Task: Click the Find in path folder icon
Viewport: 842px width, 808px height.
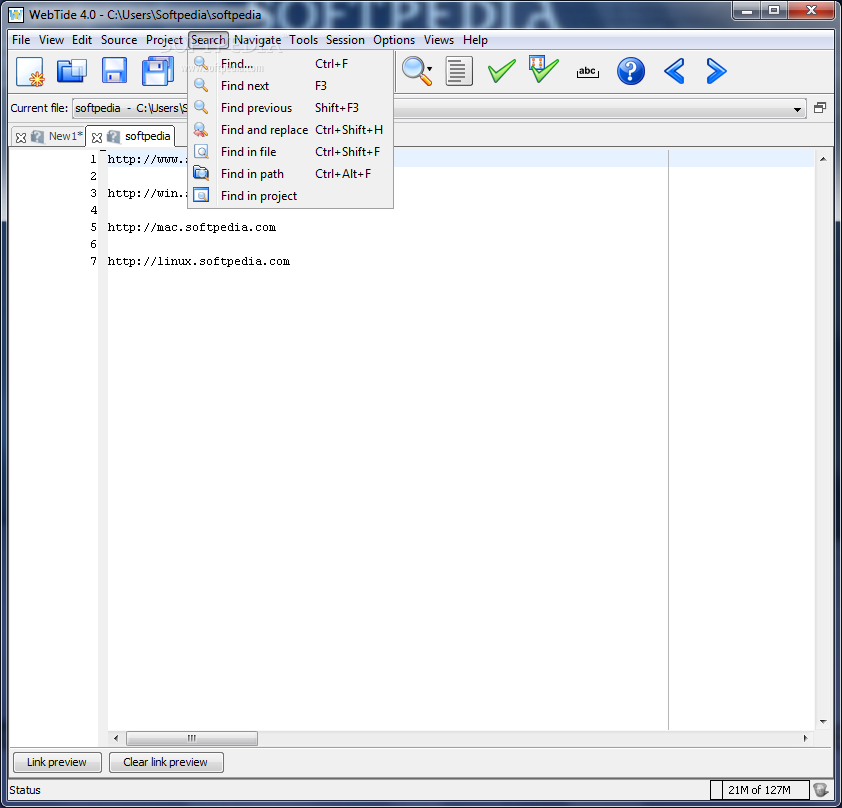Action: click(201, 173)
